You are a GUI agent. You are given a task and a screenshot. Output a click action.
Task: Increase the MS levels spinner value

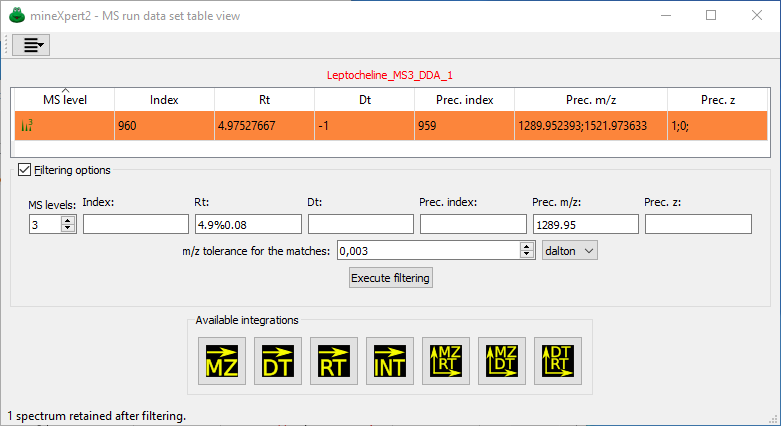[x=68, y=220]
